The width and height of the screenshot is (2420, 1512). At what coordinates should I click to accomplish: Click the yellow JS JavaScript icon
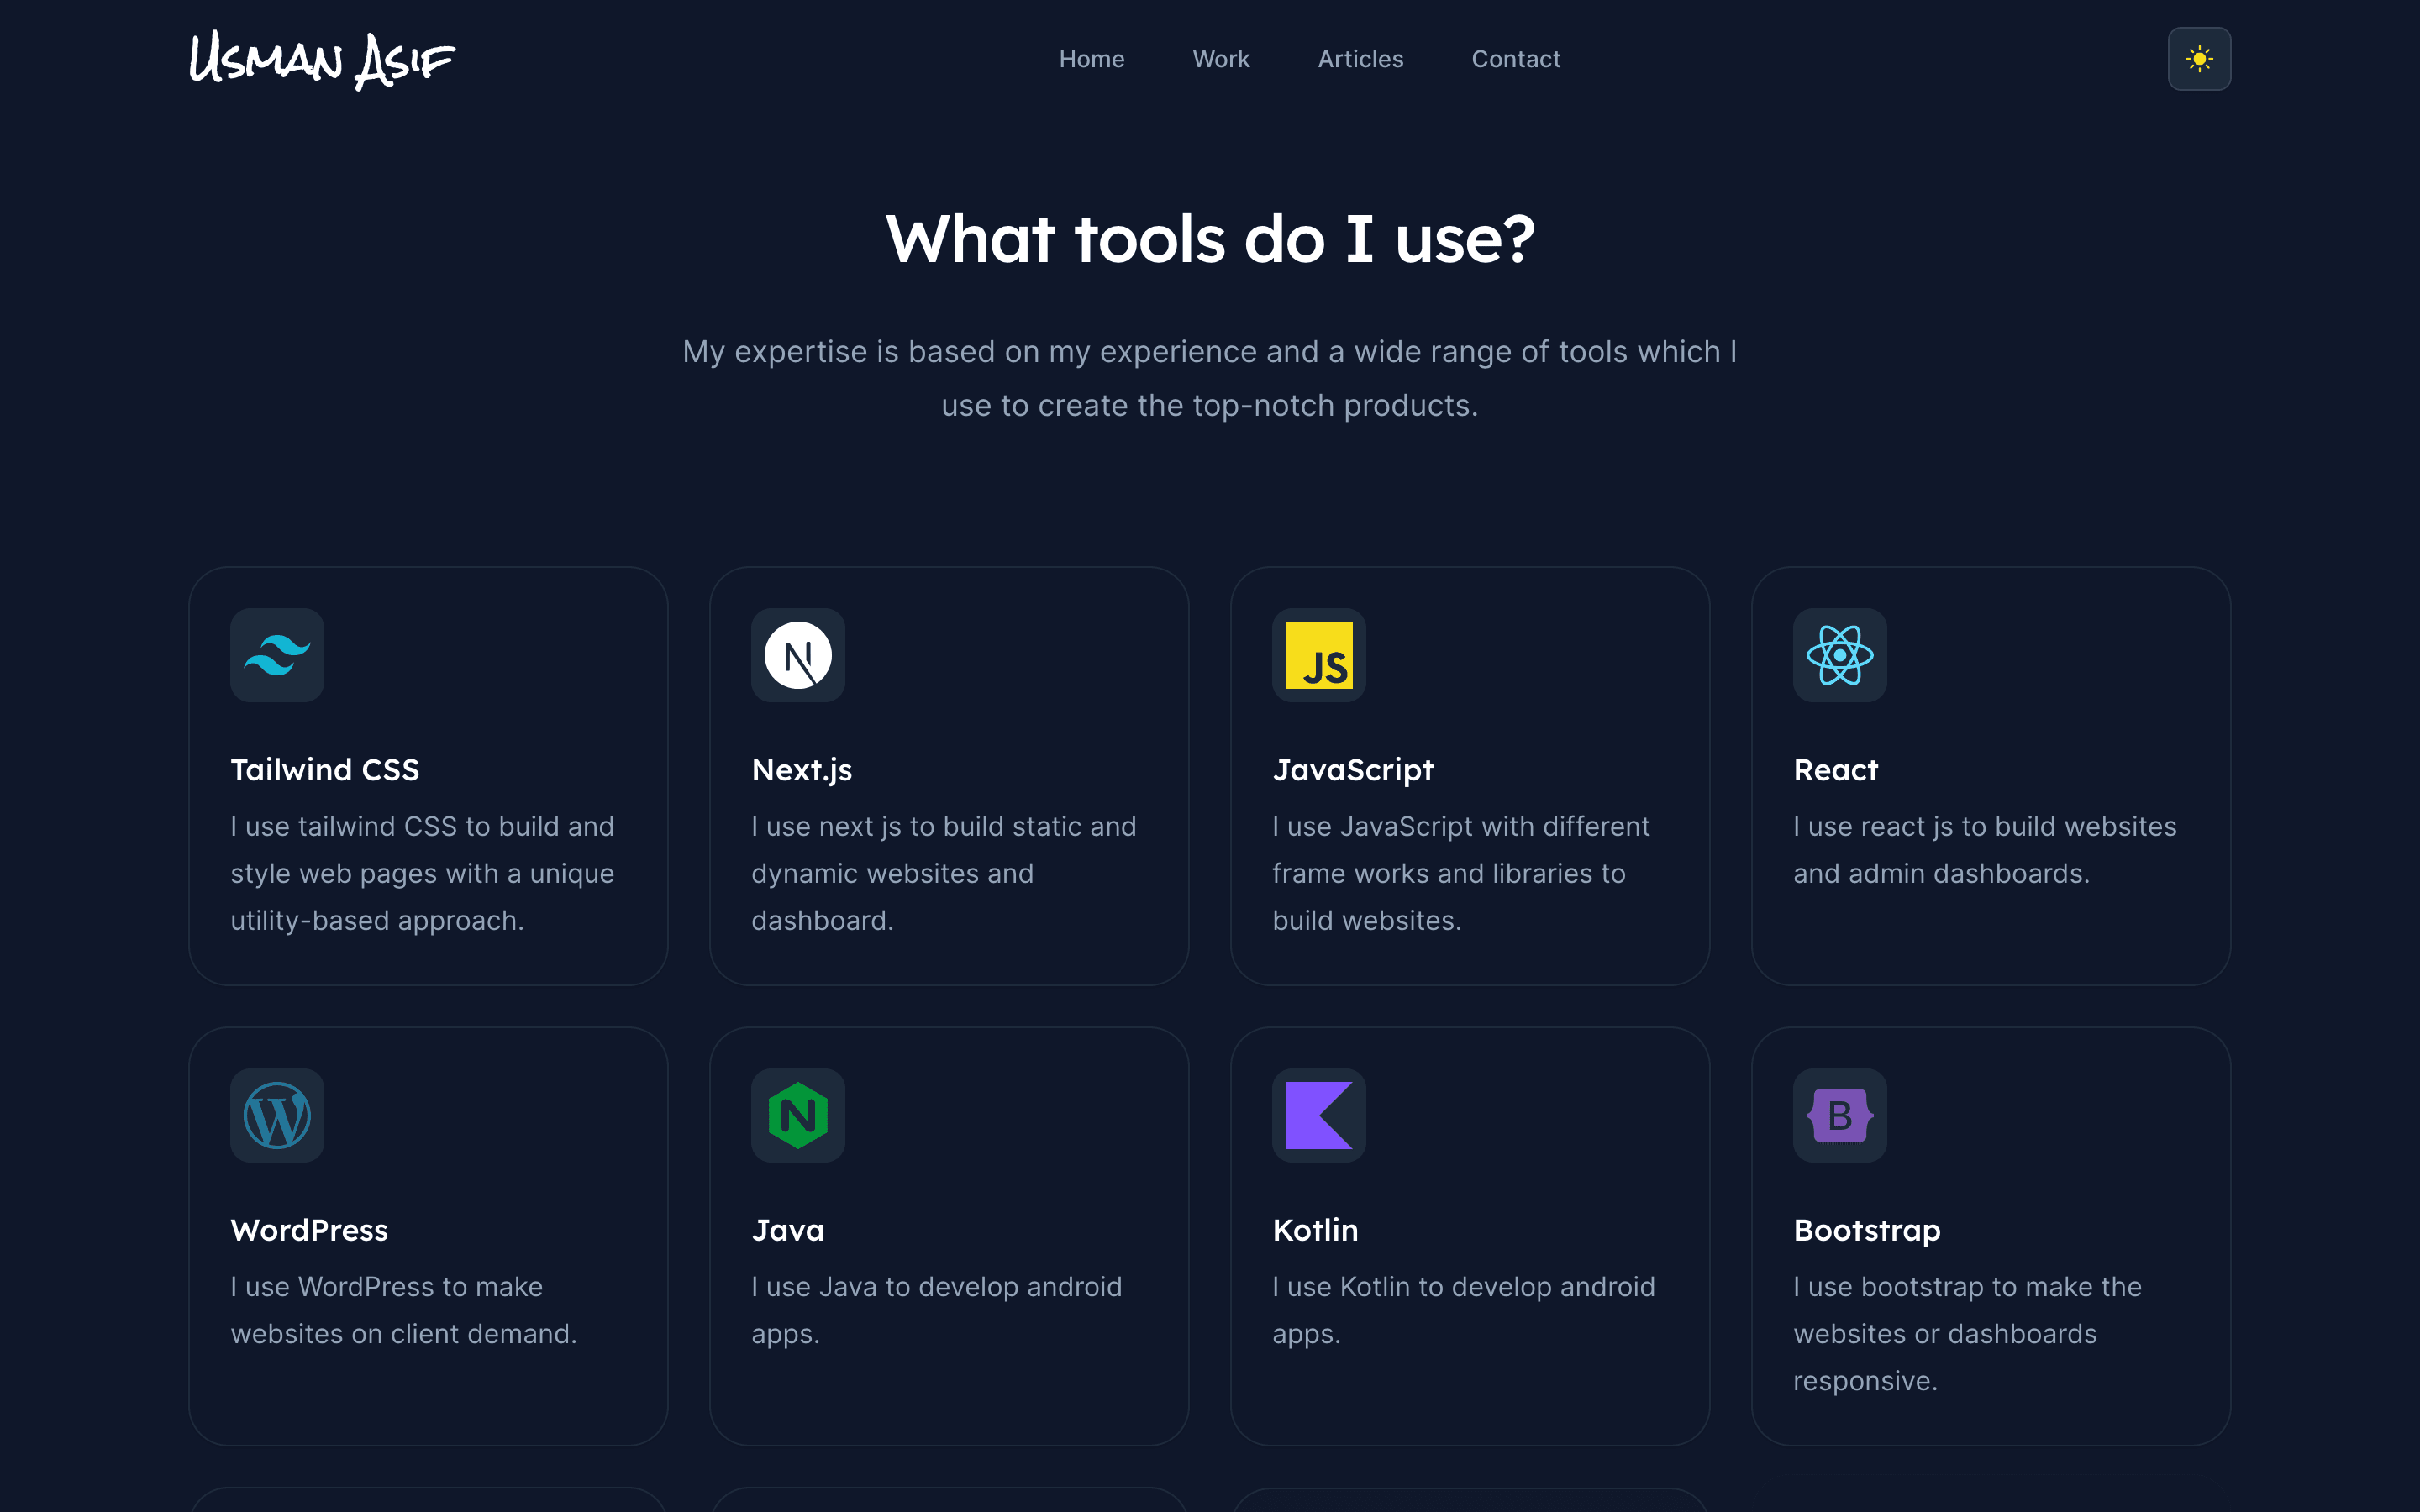tap(1318, 655)
